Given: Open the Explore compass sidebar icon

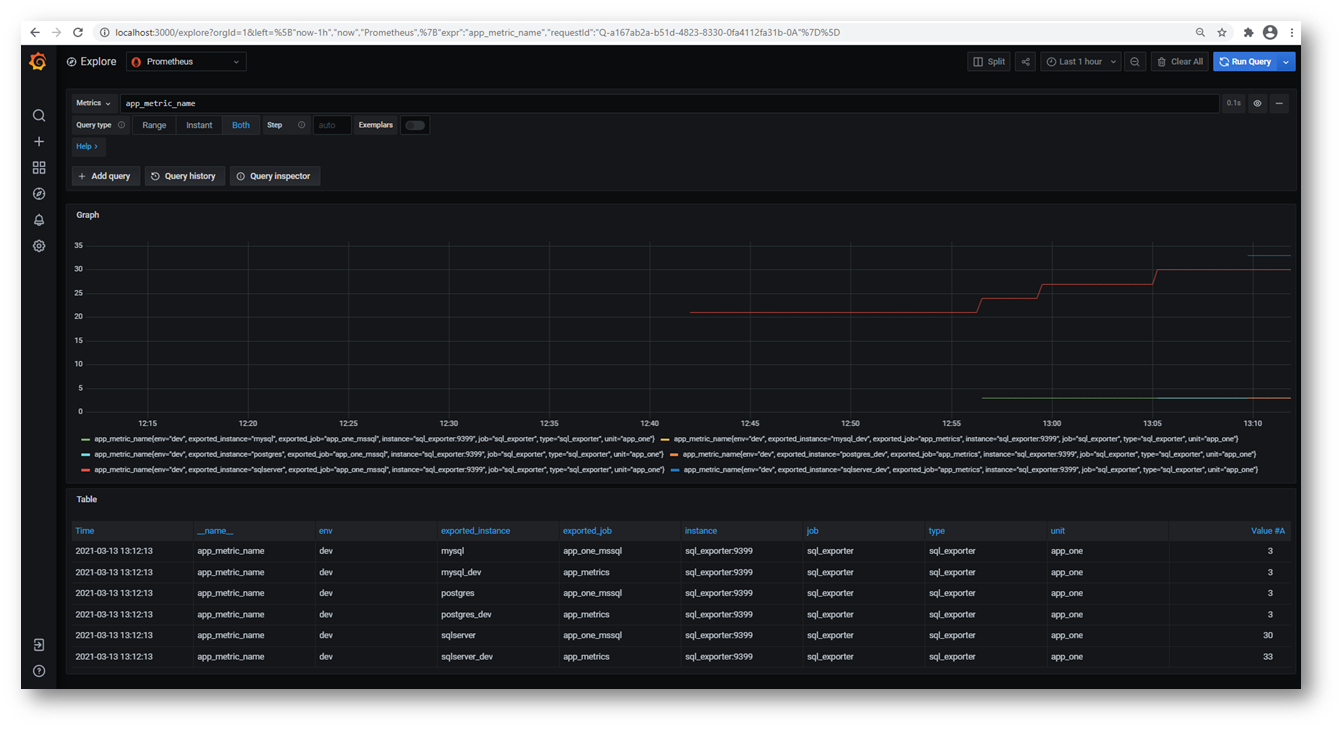Looking at the screenshot, I should tap(39, 194).
